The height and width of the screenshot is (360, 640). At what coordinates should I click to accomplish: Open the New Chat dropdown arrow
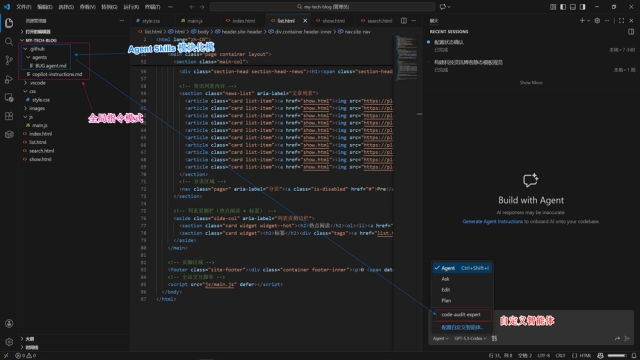point(588,20)
